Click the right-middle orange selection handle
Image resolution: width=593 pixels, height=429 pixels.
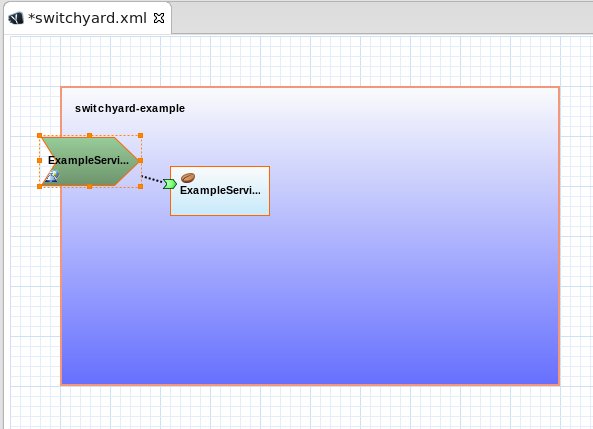pos(140,161)
